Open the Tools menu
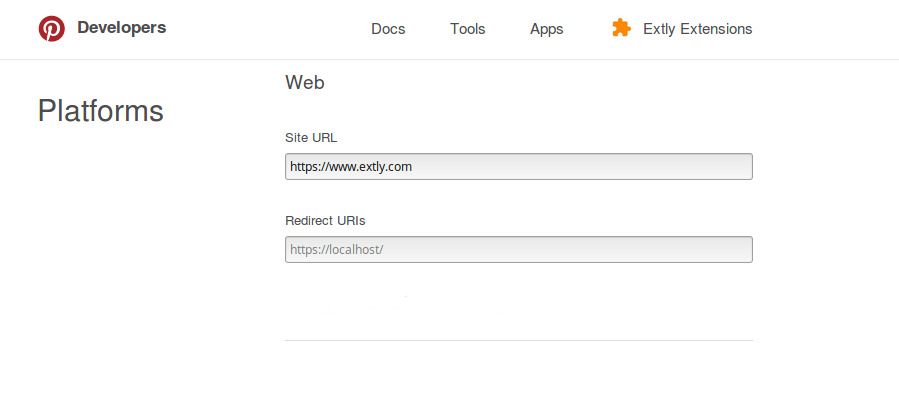The width and height of the screenshot is (899, 399). [x=468, y=29]
